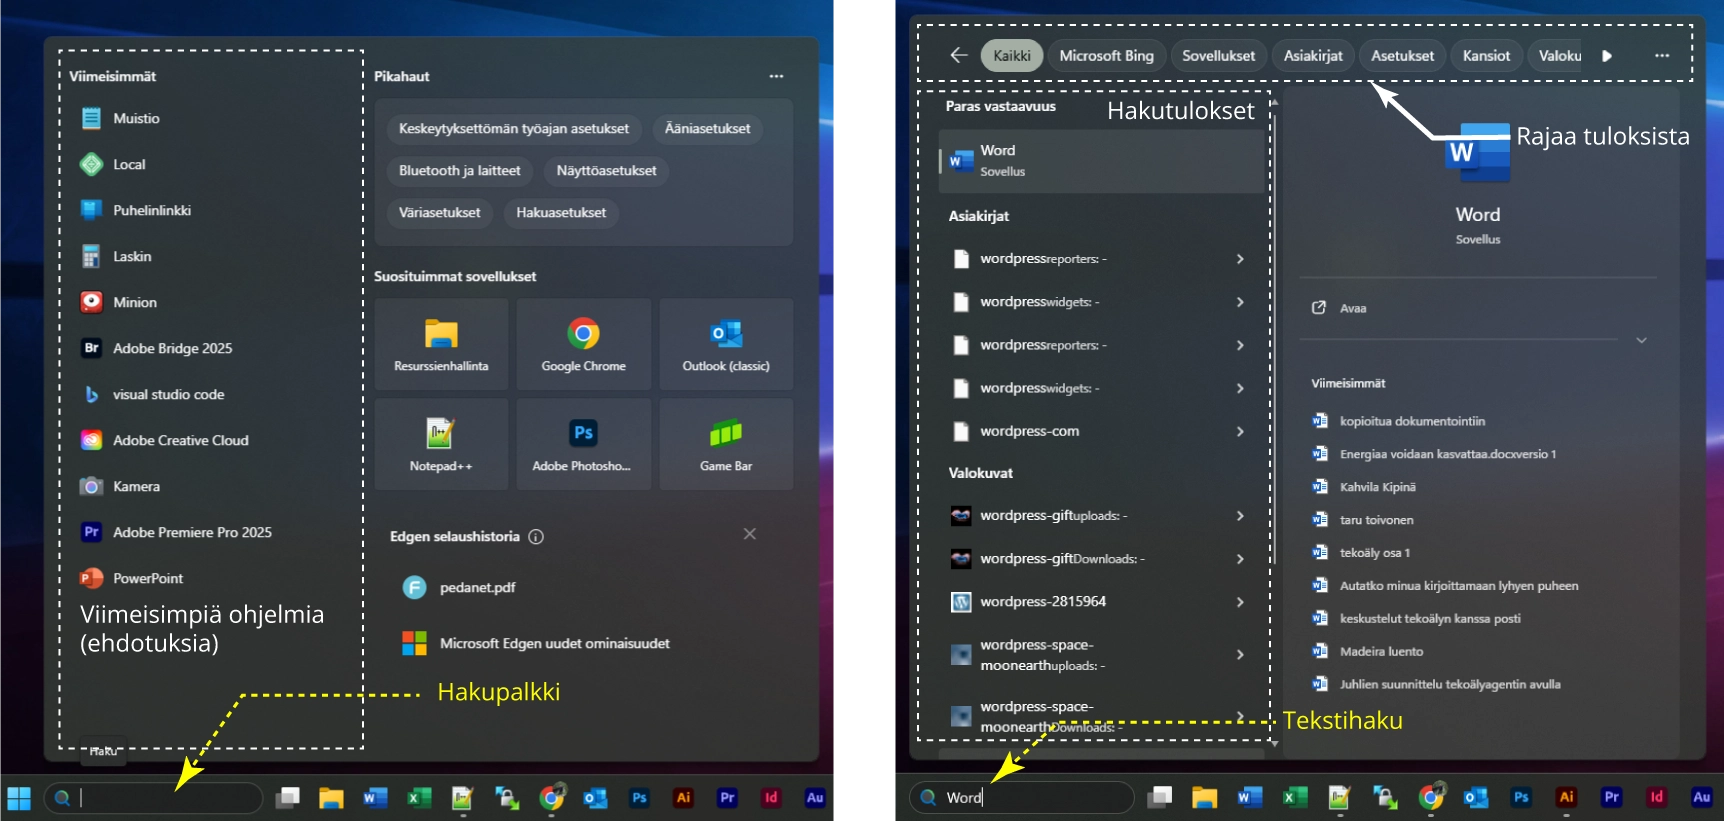Click the Windows Start button
1724x821 pixels.
(19, 798)
